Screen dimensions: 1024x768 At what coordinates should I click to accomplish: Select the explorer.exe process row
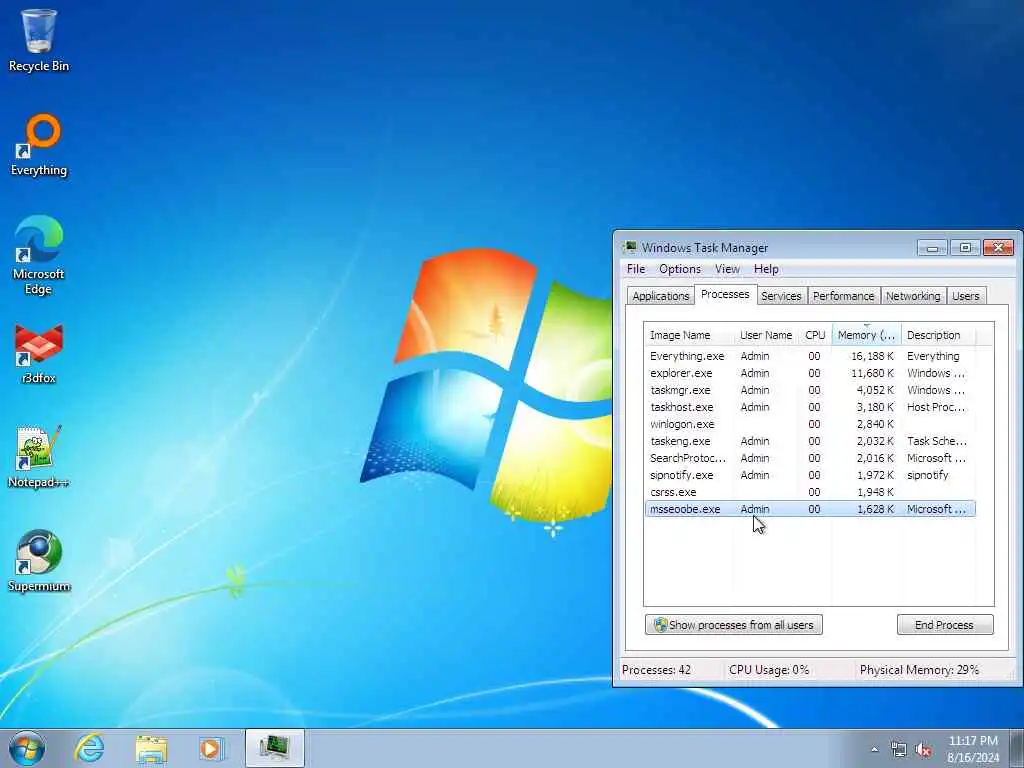click(x=810, y=373)
